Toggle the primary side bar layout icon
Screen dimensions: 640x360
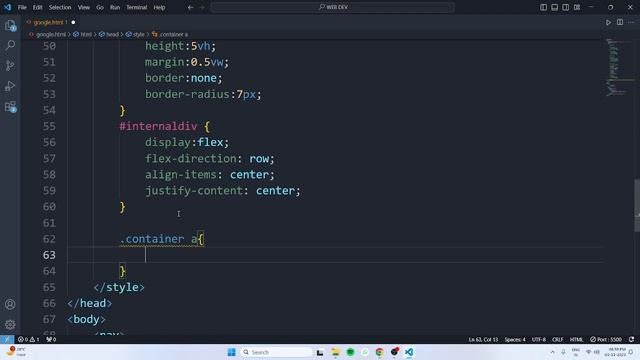(543, 7)
